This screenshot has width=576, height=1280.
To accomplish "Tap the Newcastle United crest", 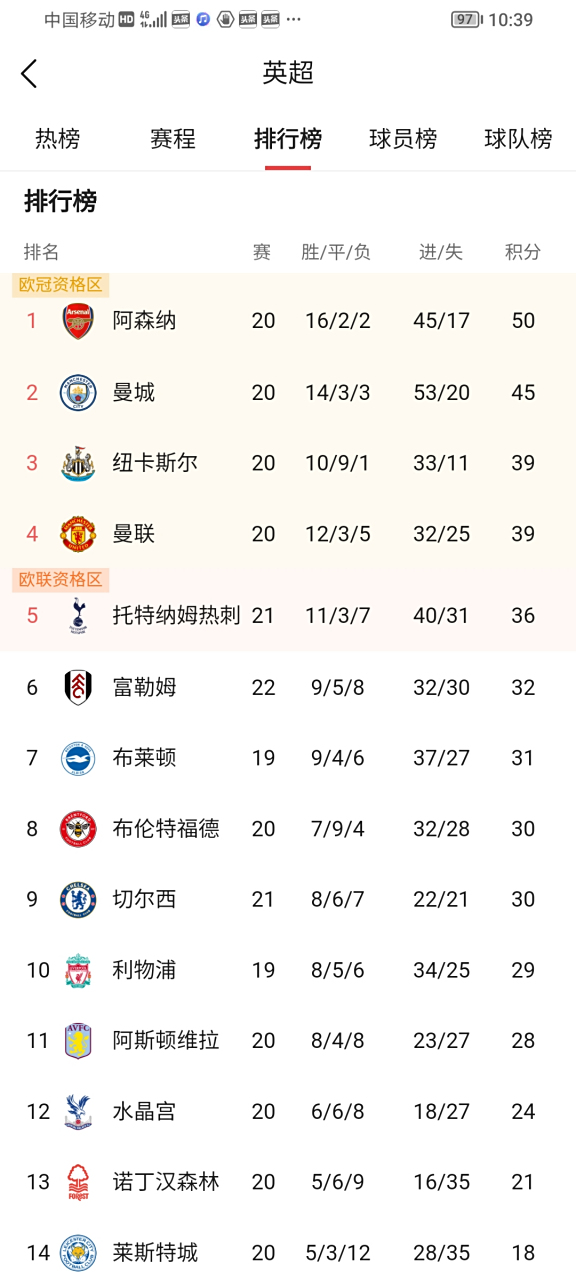I will (x=77, y=463).
